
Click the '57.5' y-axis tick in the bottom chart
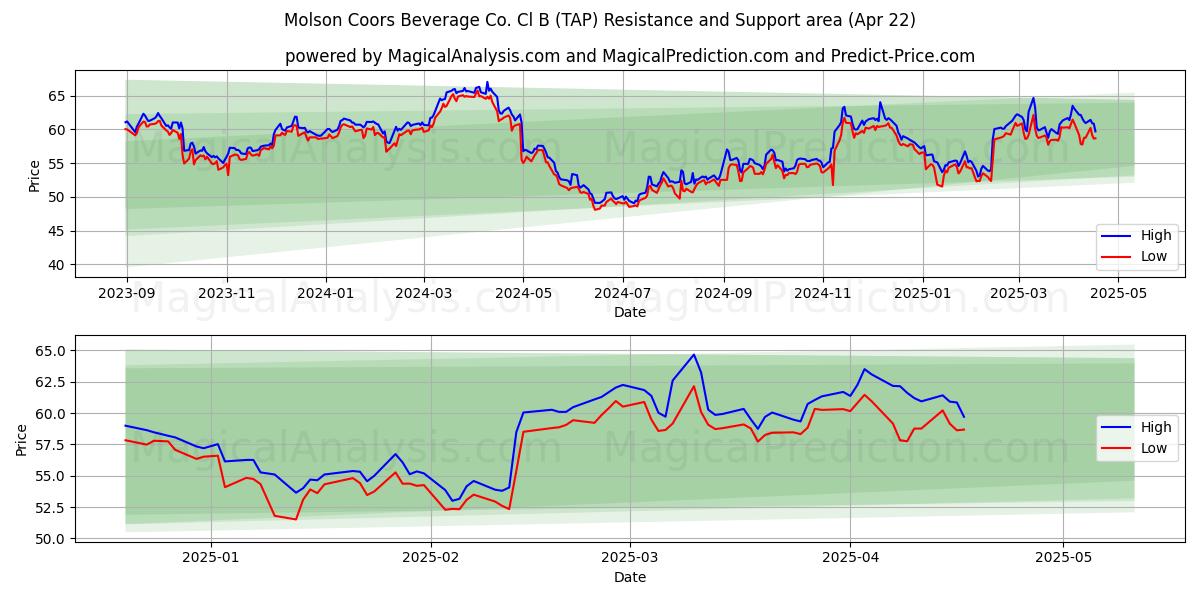click(x=50, y=445)
